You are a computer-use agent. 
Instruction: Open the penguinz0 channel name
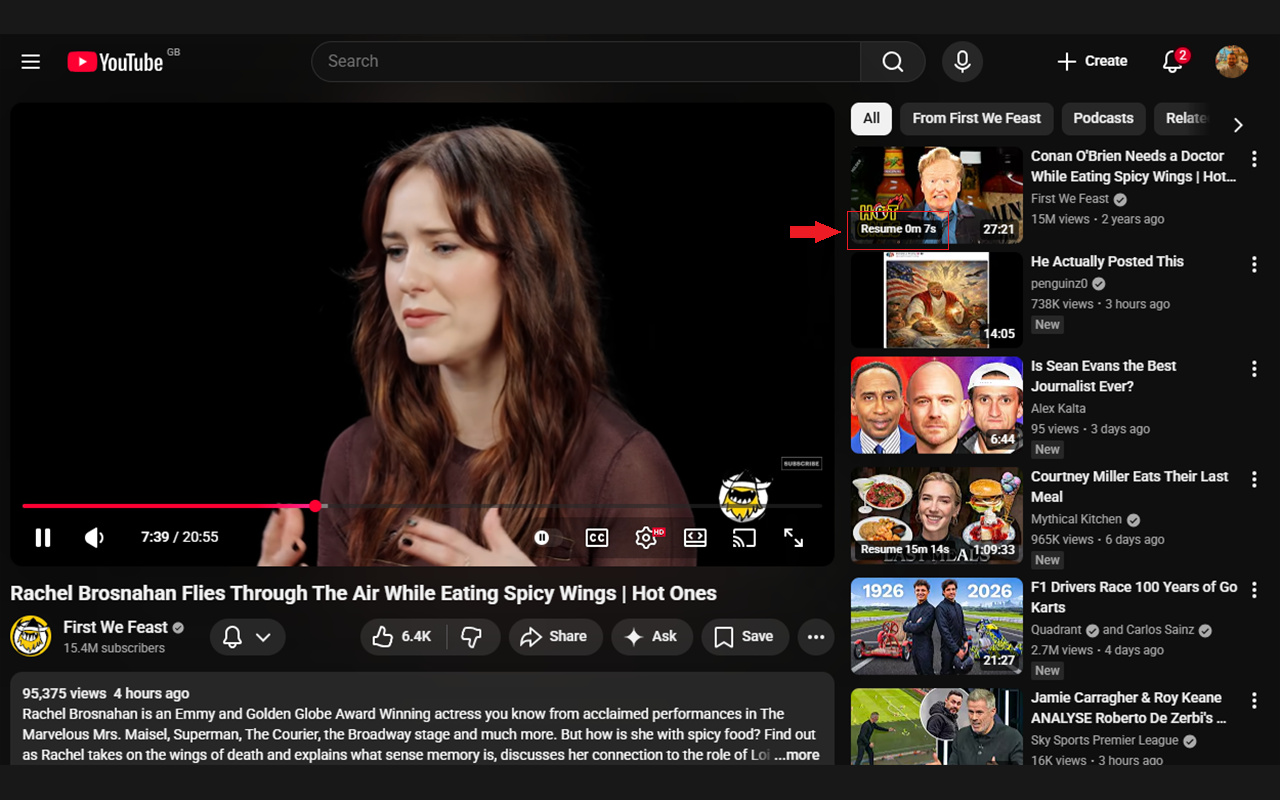pos(1059,284)
